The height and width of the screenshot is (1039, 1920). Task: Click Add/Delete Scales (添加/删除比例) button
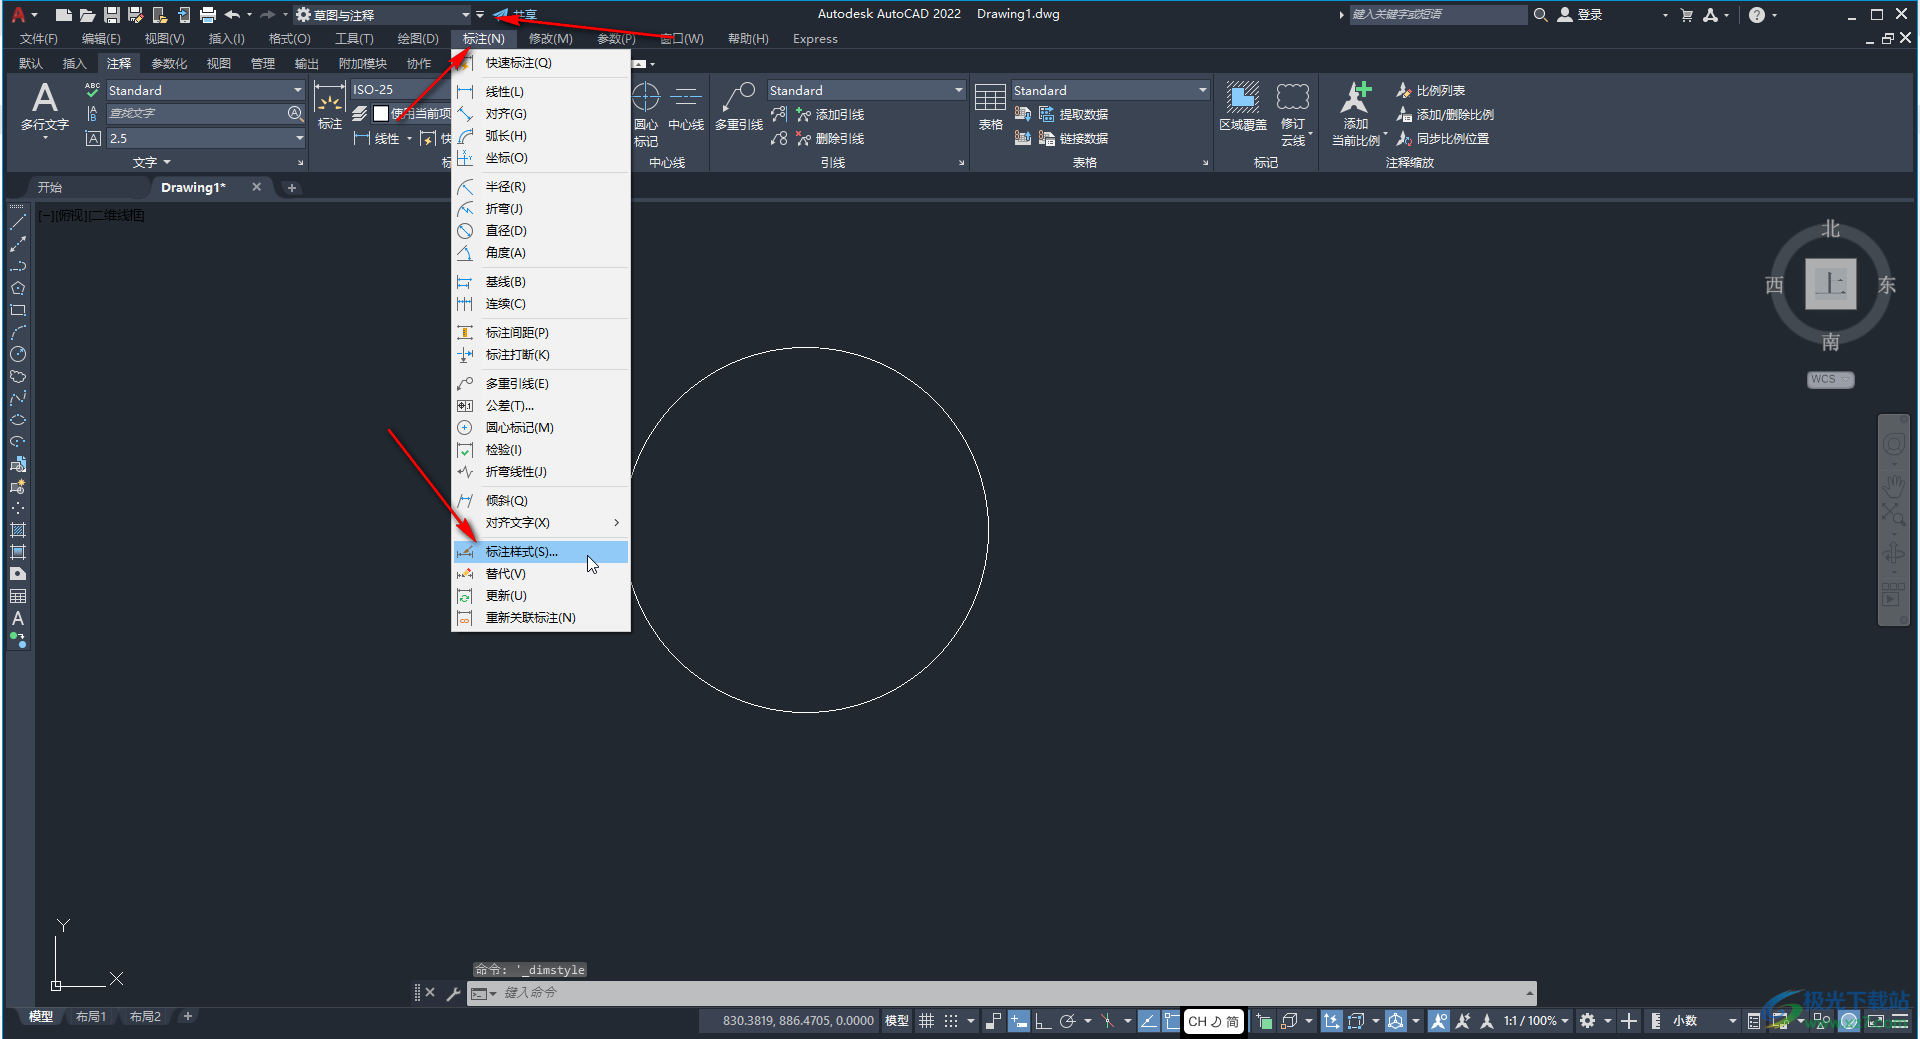click(1445, 115)
